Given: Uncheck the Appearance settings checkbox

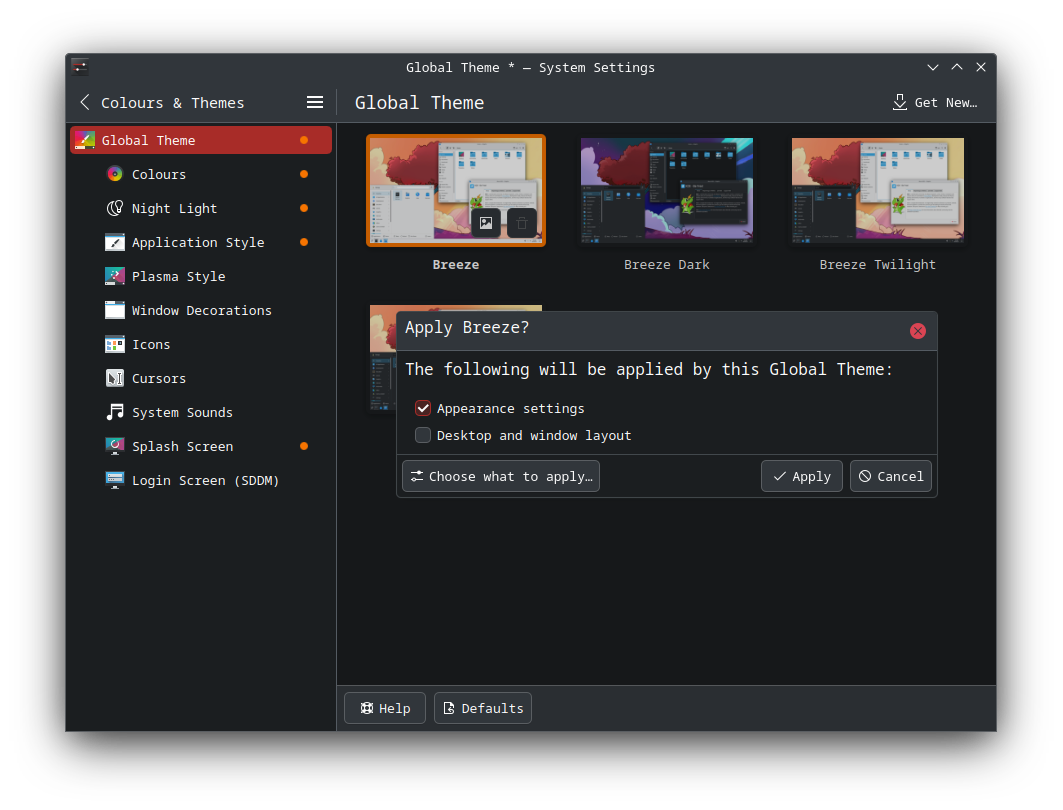Looking at the screenshot, I should (x=423, y=408).
